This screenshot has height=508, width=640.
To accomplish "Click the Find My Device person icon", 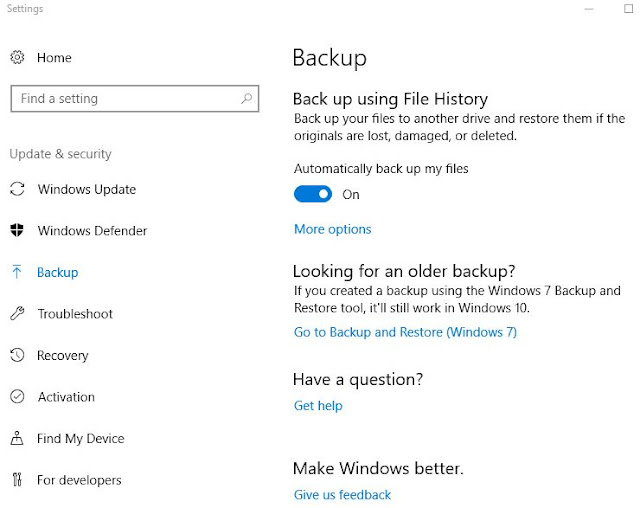I will (17, 438).
